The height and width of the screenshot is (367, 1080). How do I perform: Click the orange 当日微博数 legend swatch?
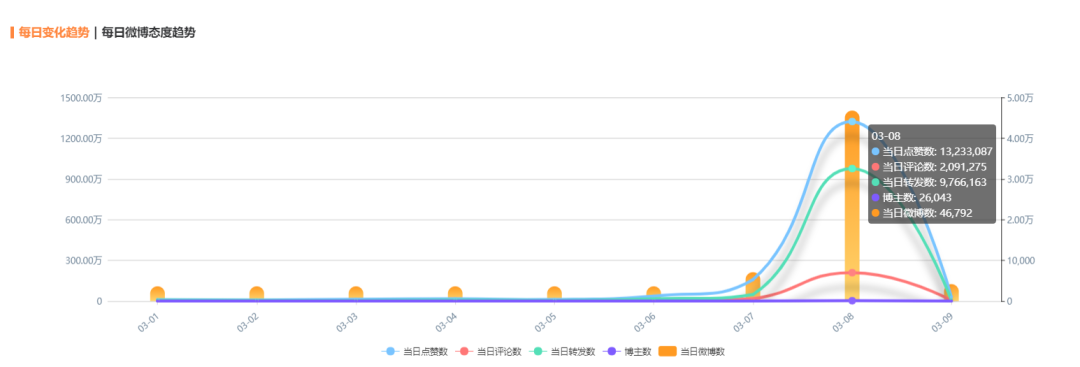667,351
